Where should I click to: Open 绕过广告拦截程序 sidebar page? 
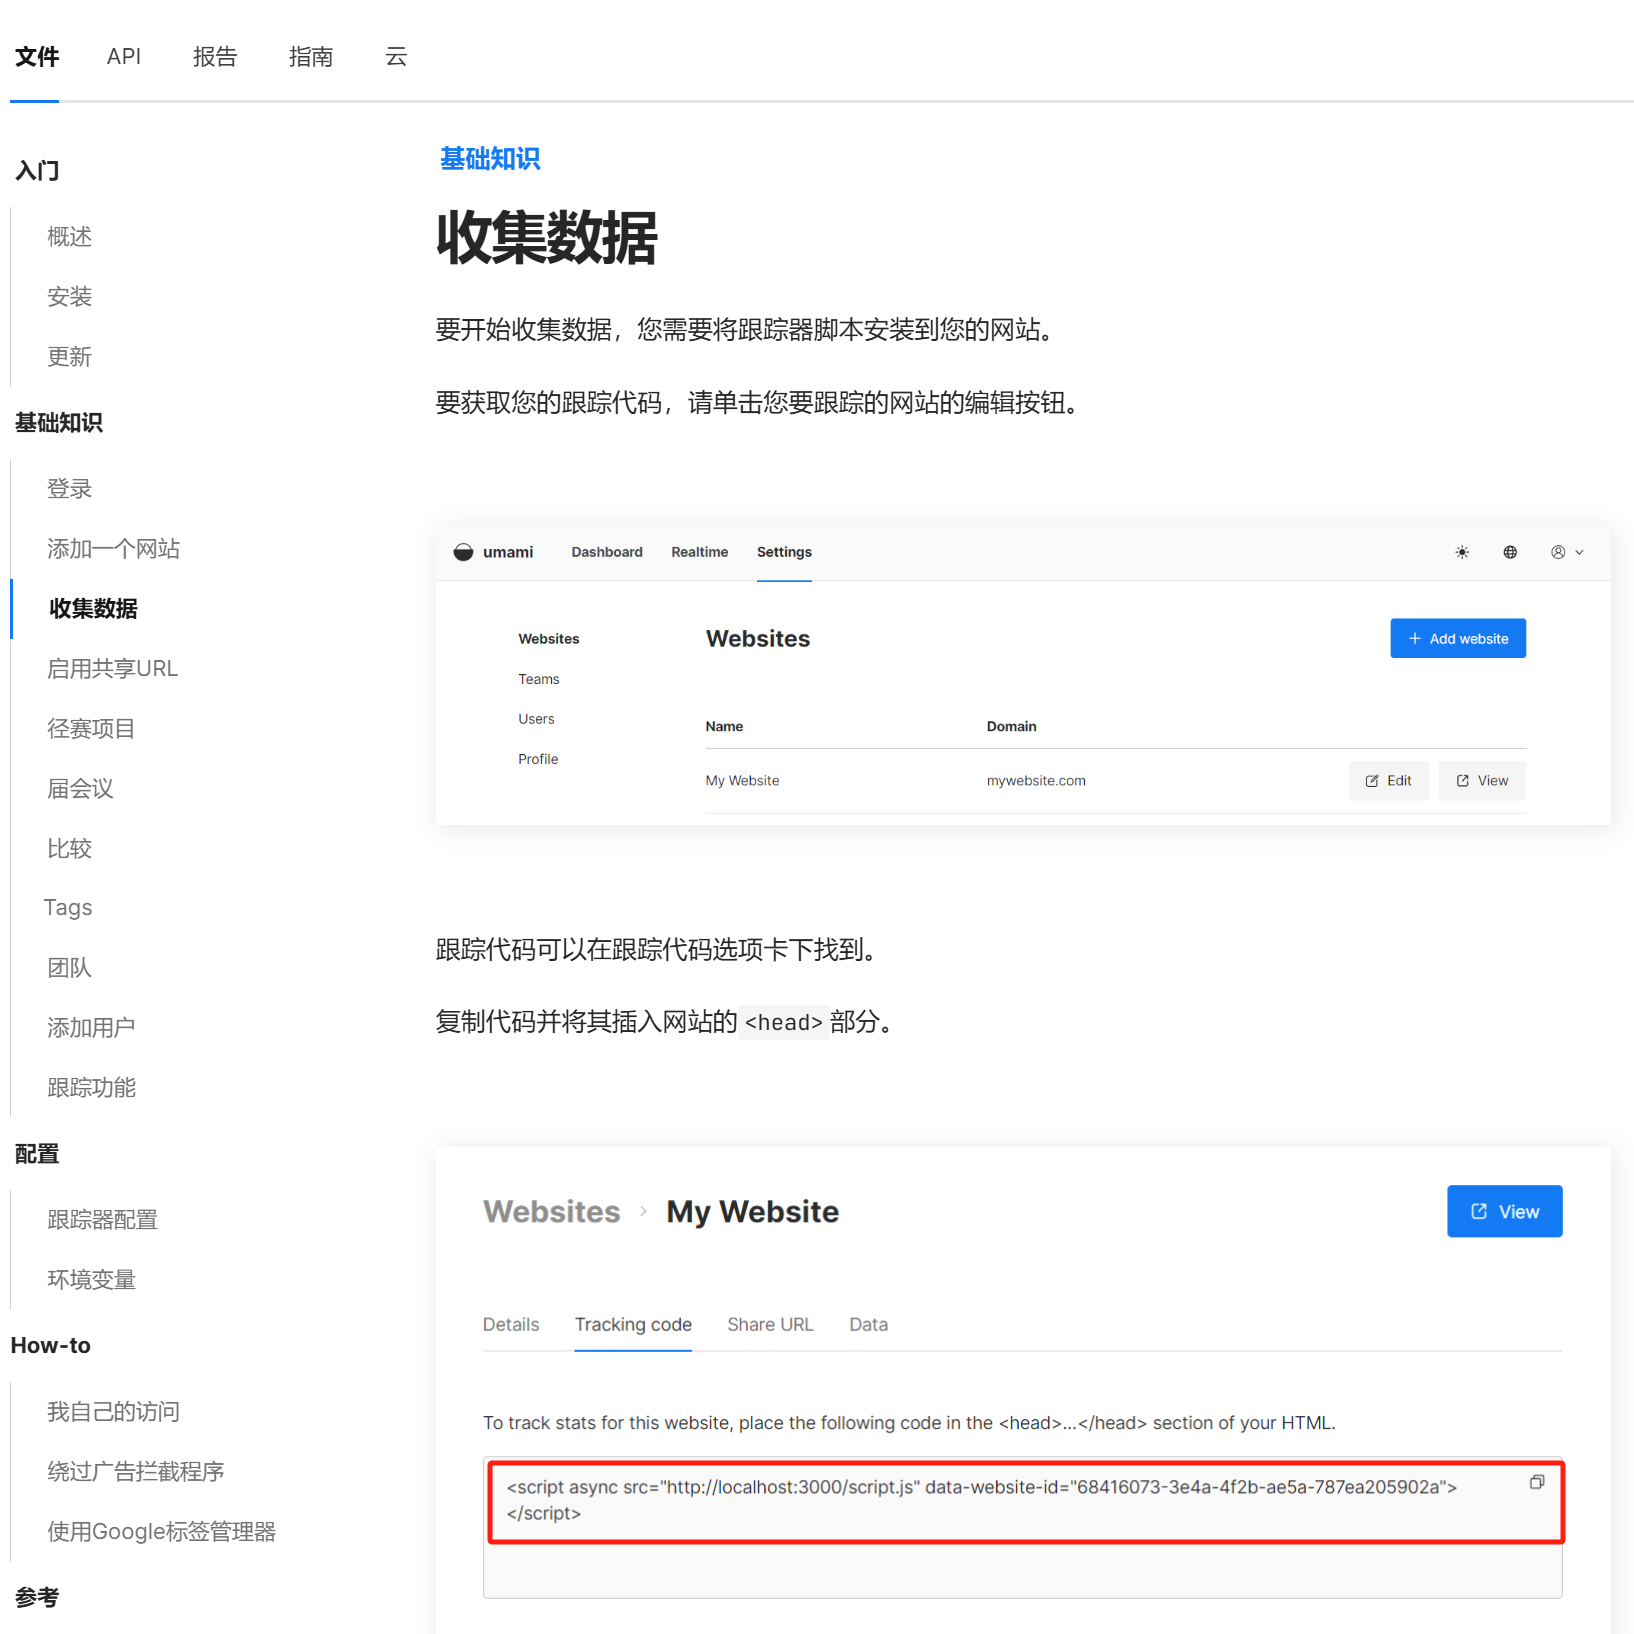pos(135,1471)
